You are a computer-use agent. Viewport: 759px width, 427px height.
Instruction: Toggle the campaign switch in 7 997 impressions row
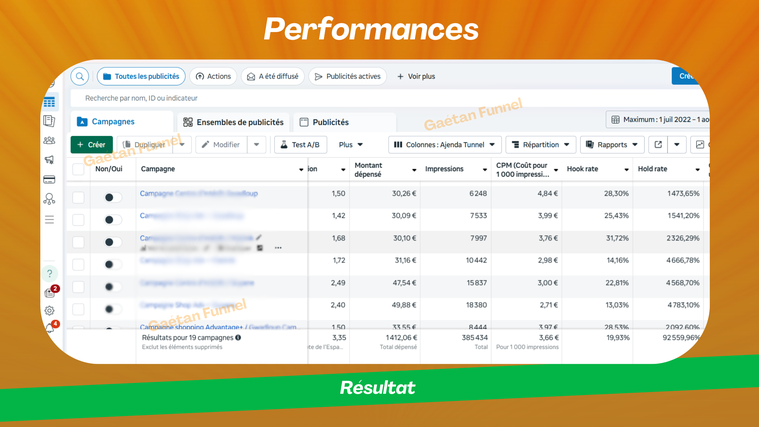coord(113,242)
